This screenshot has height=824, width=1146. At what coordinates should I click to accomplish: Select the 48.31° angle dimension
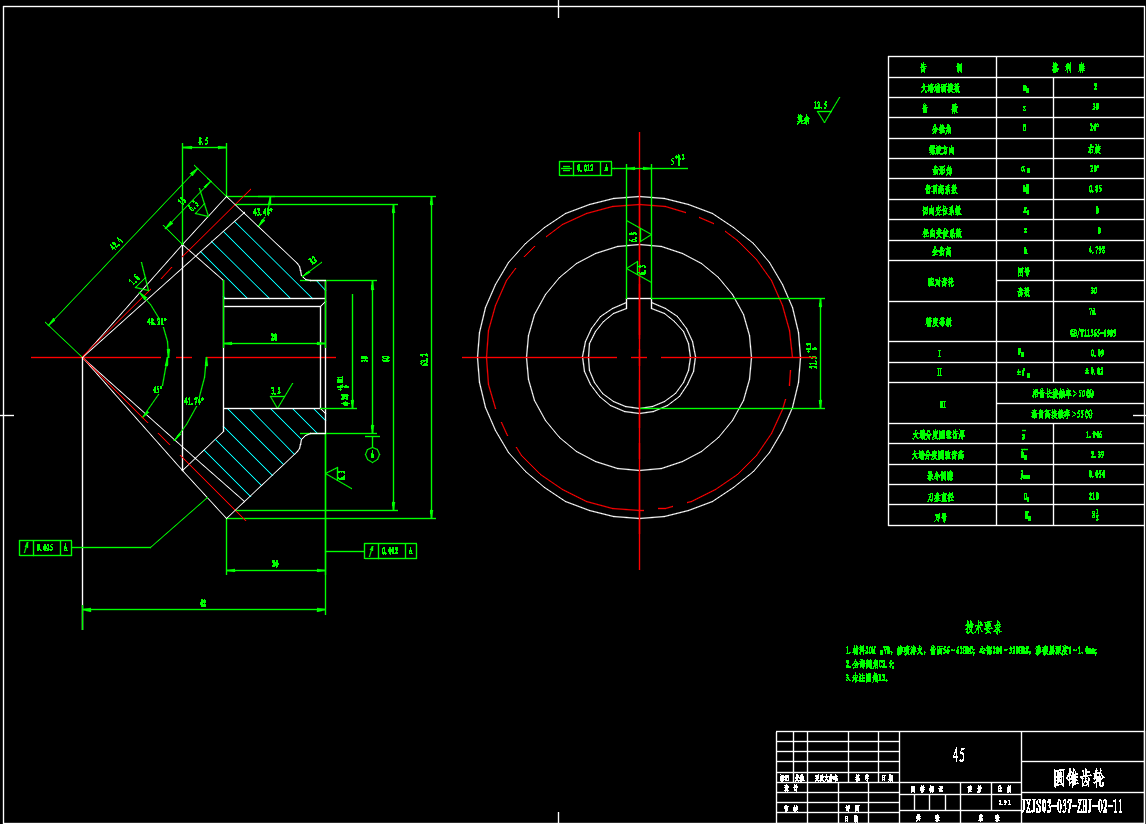(156, 322)
